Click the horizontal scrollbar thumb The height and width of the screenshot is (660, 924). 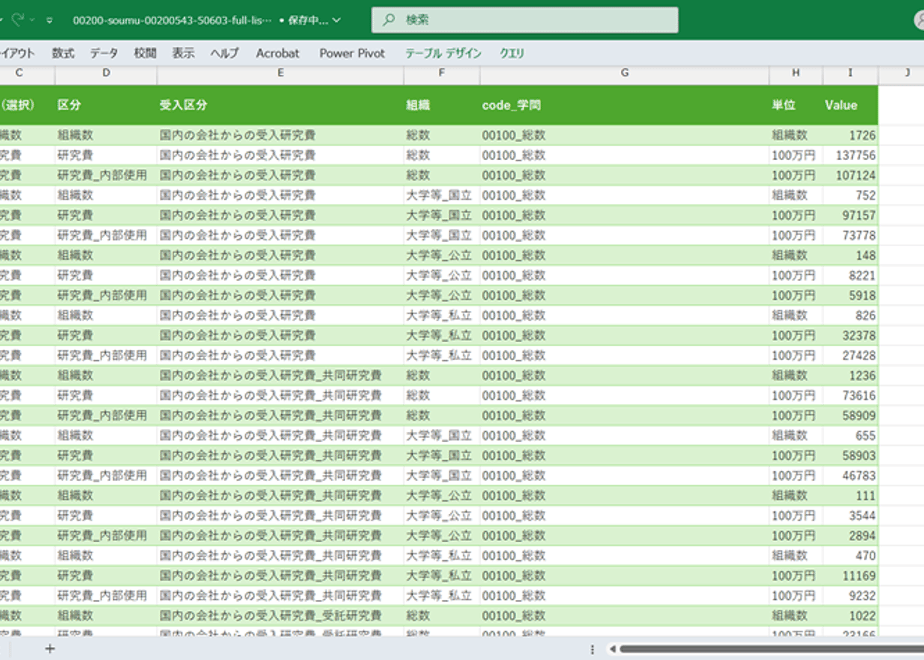(772, 649)
